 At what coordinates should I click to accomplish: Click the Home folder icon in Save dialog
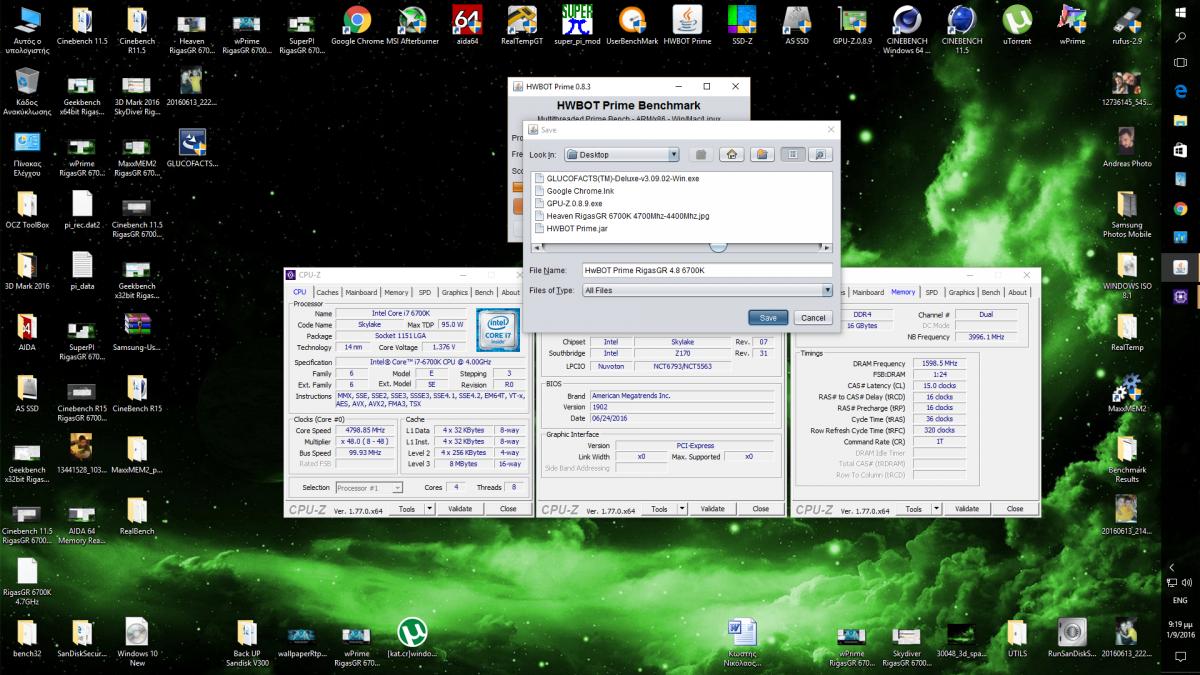pyautogui.click(x=732, y=154)
